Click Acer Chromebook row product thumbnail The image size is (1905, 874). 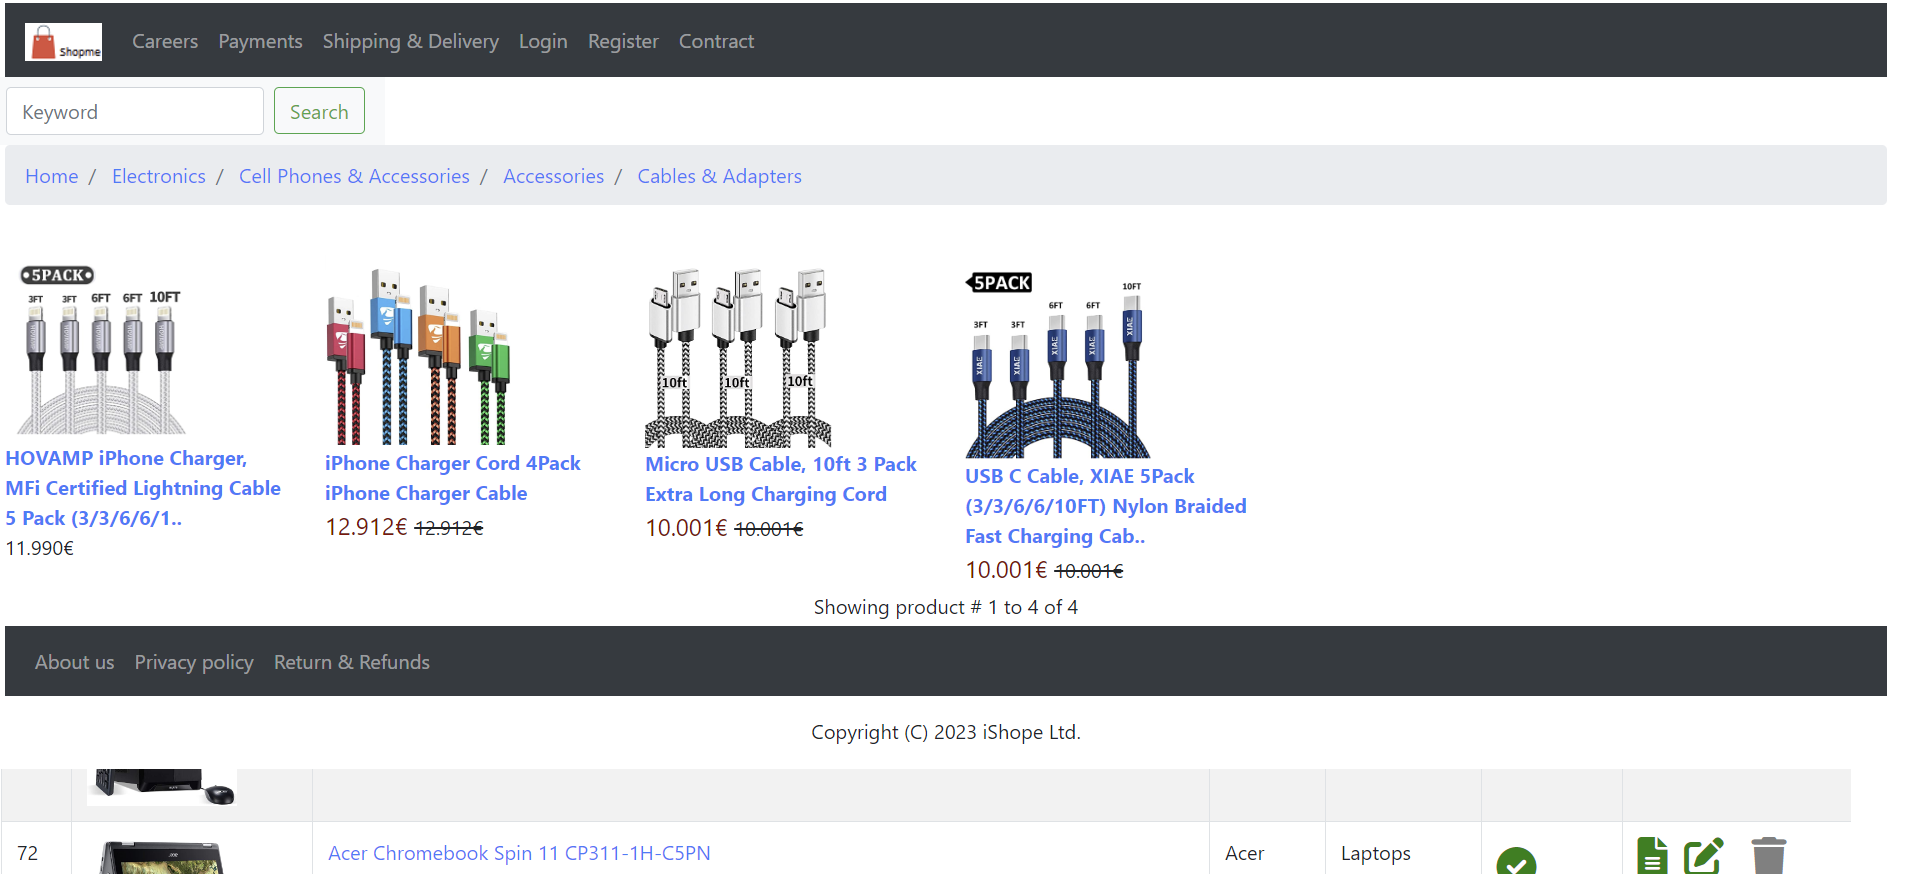tap(162, 858)
